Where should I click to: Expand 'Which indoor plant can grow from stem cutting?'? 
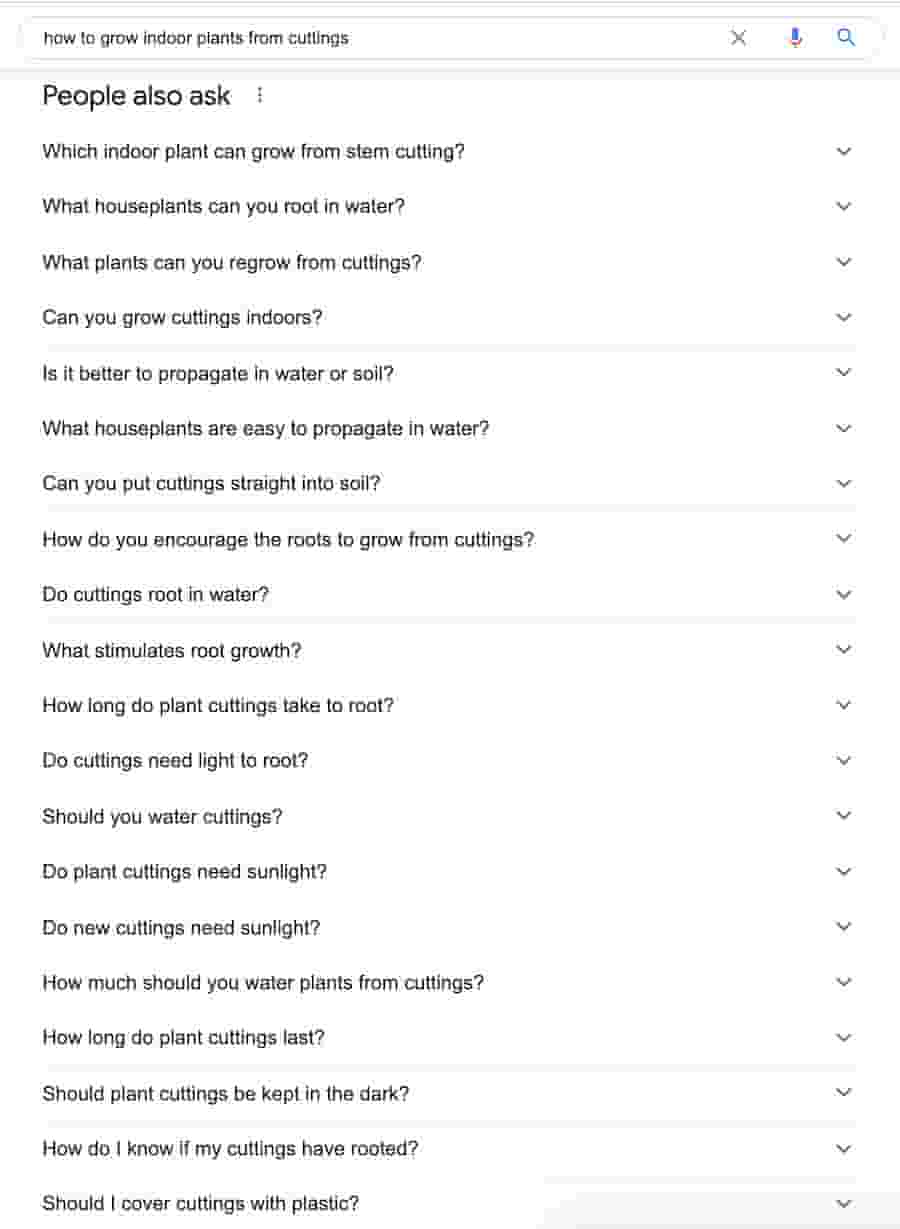tap(843, 151)
